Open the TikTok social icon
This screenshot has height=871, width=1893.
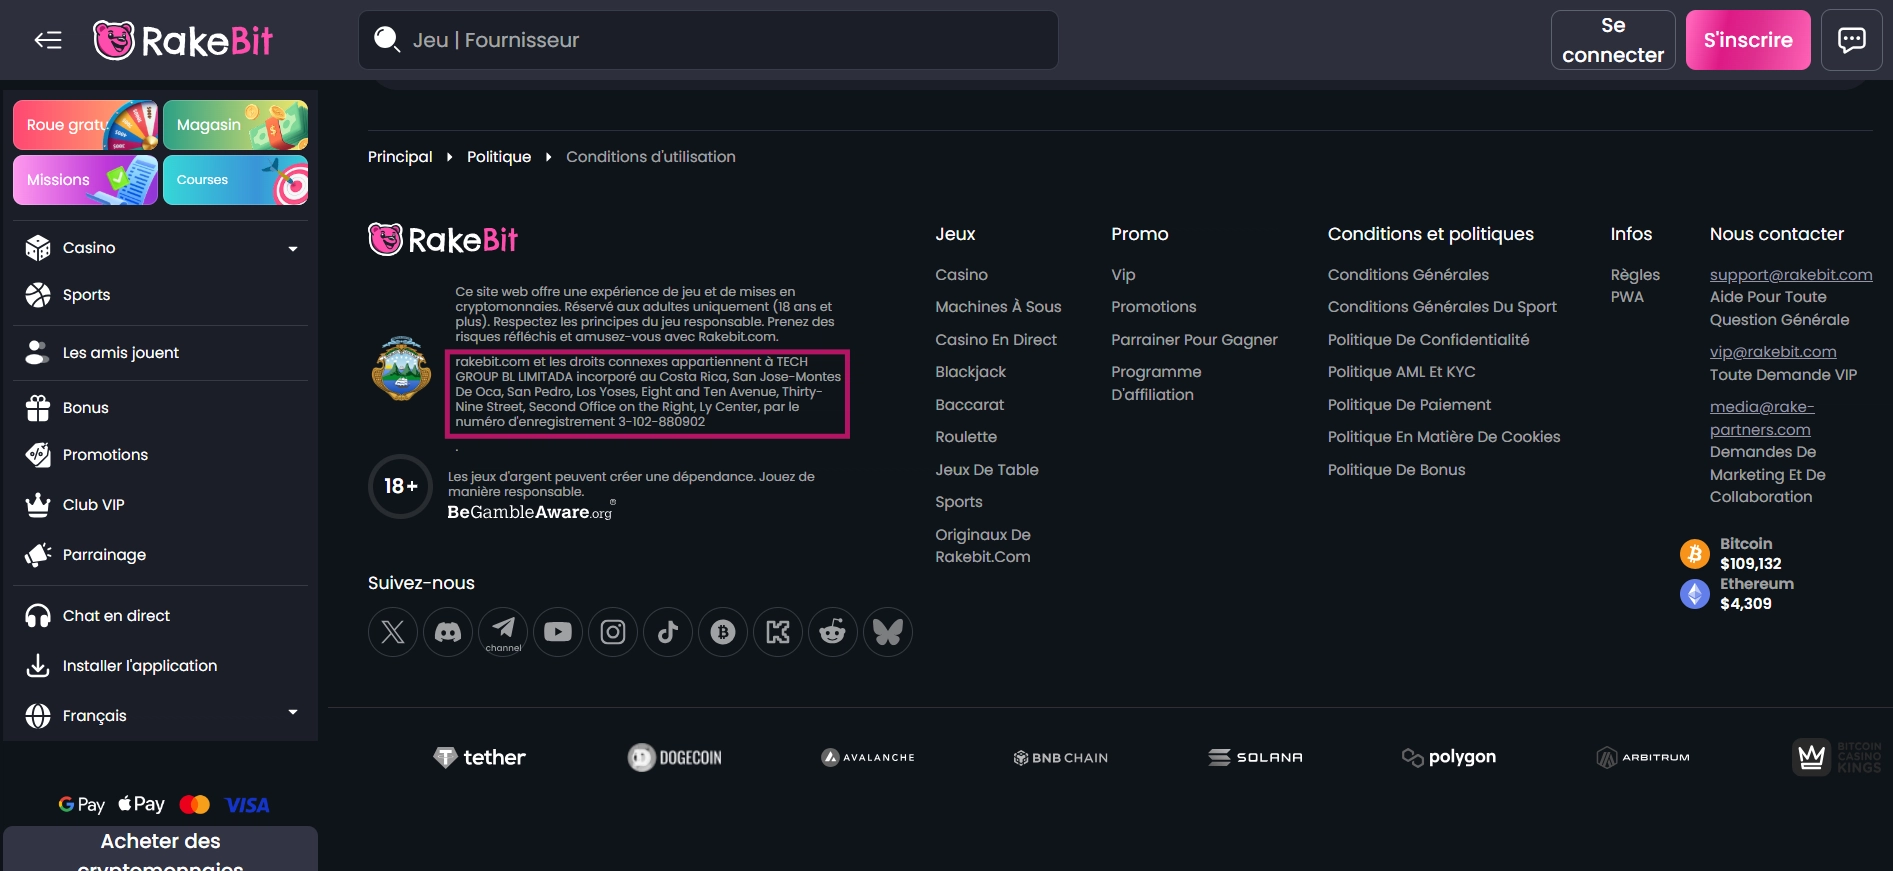point(668,632)
